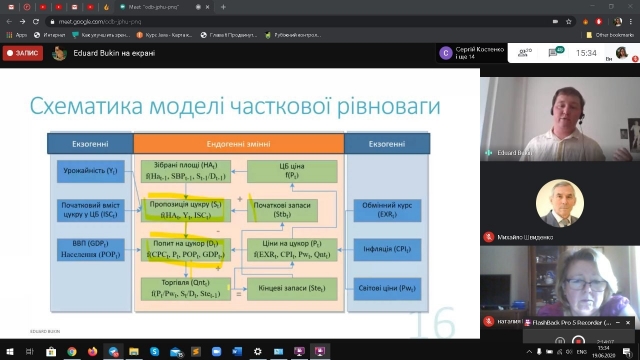Viewport: 640px width, 360px height.
Task: Select Михайло Швиденко participant tile
Action: [560, 203]
